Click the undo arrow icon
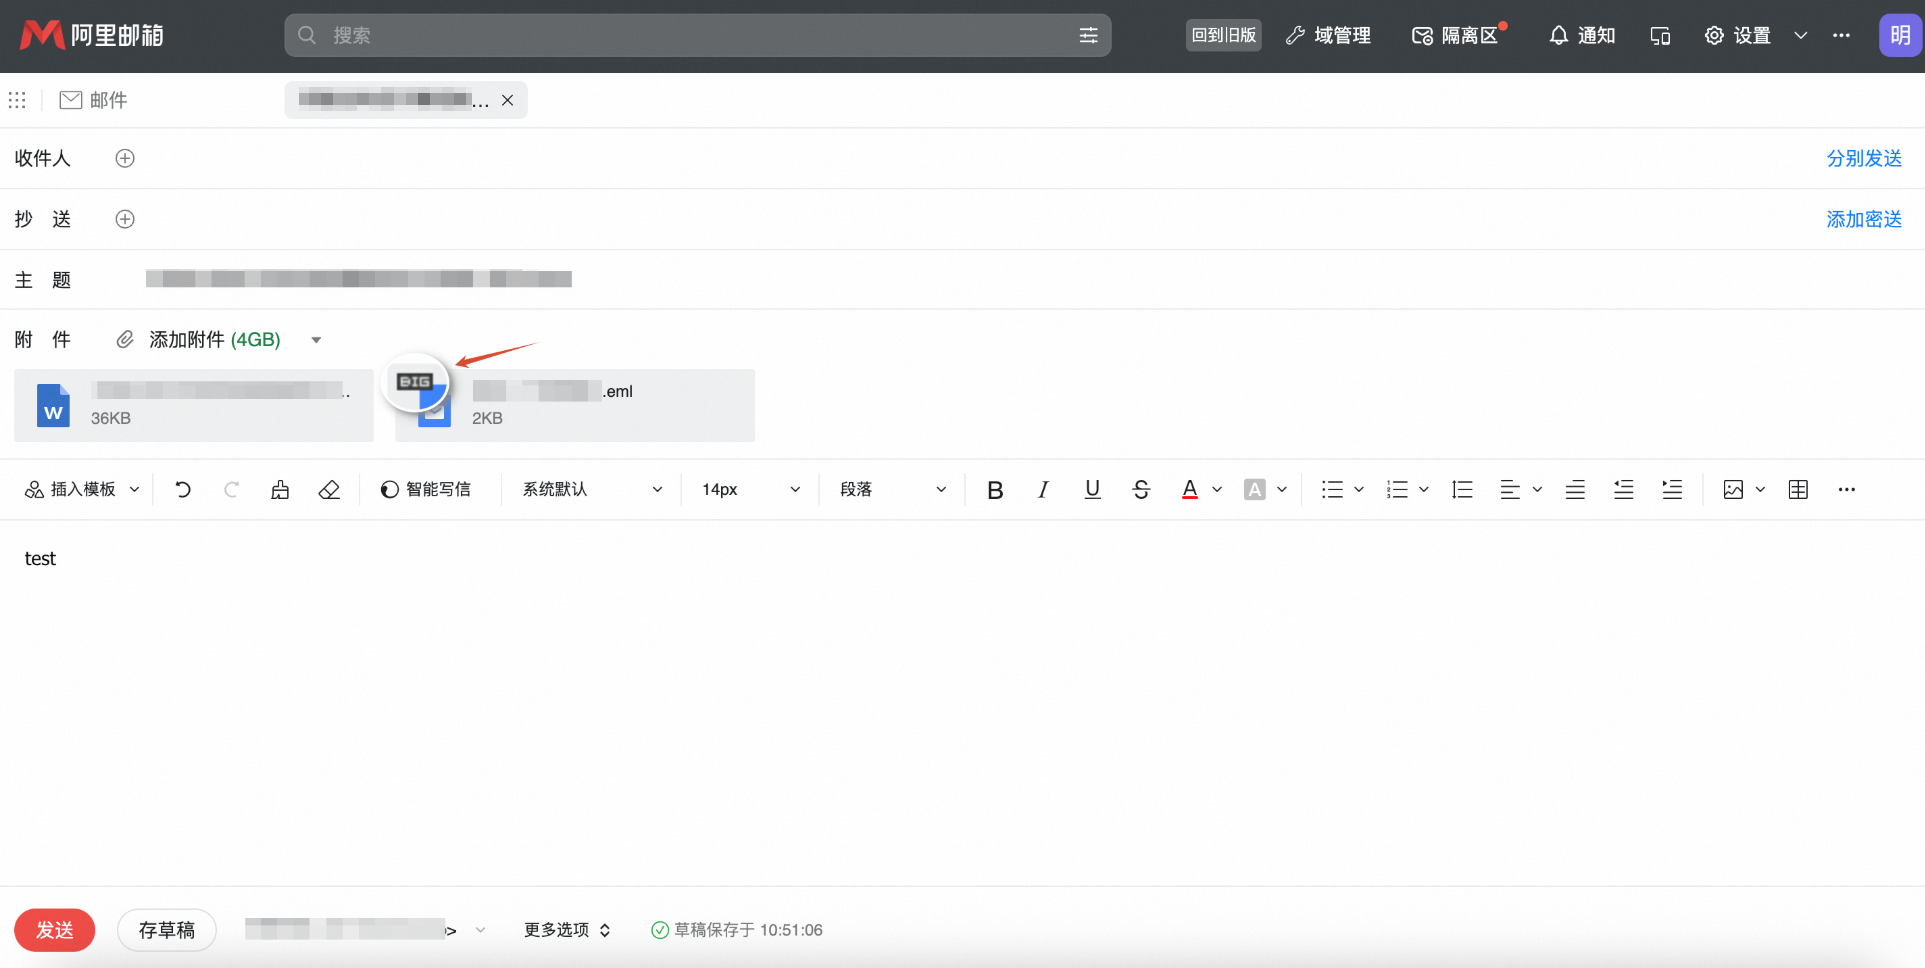1925x968 pixels. (183, 489)
